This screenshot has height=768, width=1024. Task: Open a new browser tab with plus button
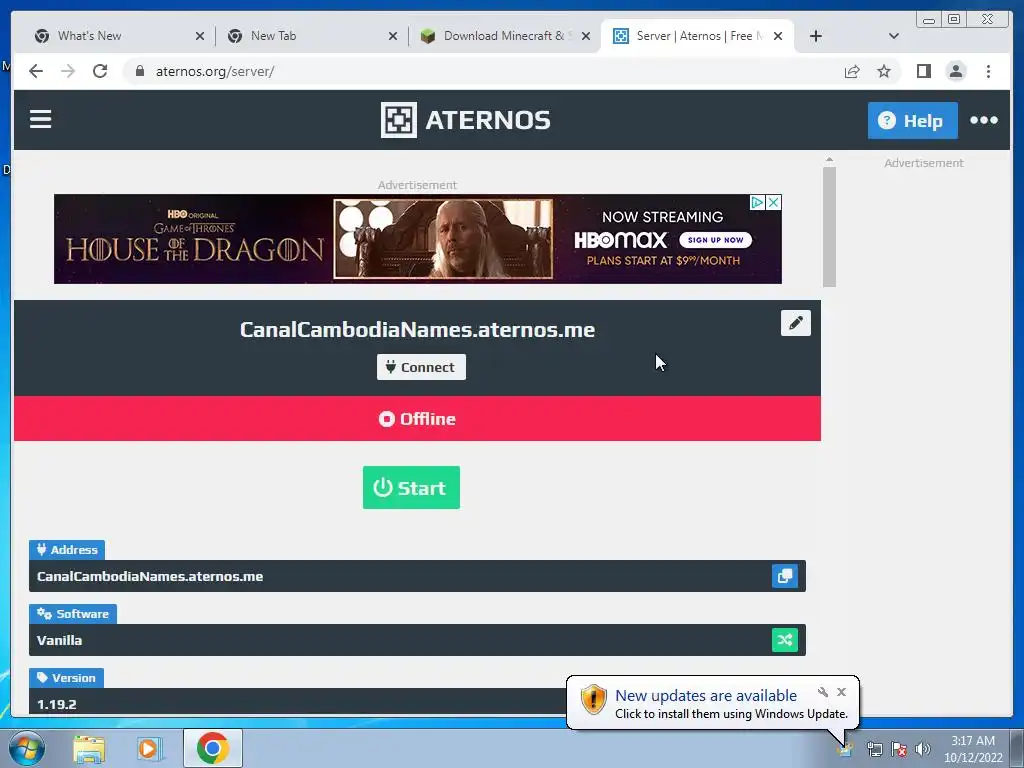tap(816, 36)
